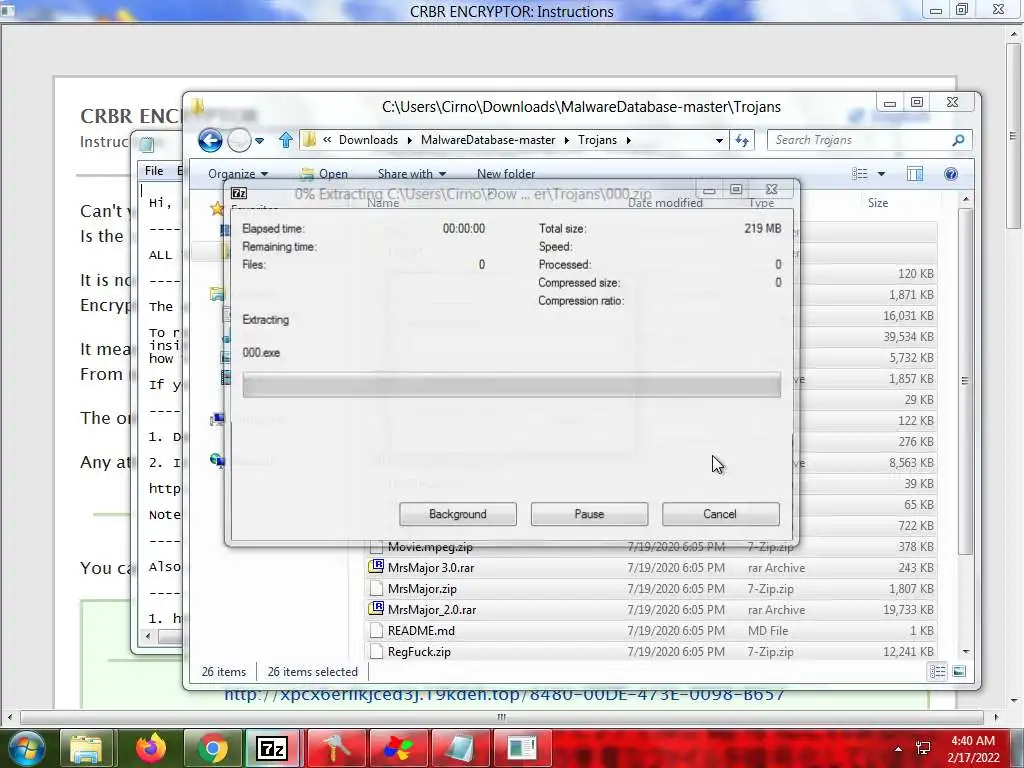The image size is (1024, 768).
Task: Click the Up folder arrow icon
Action: click(285, 140)
